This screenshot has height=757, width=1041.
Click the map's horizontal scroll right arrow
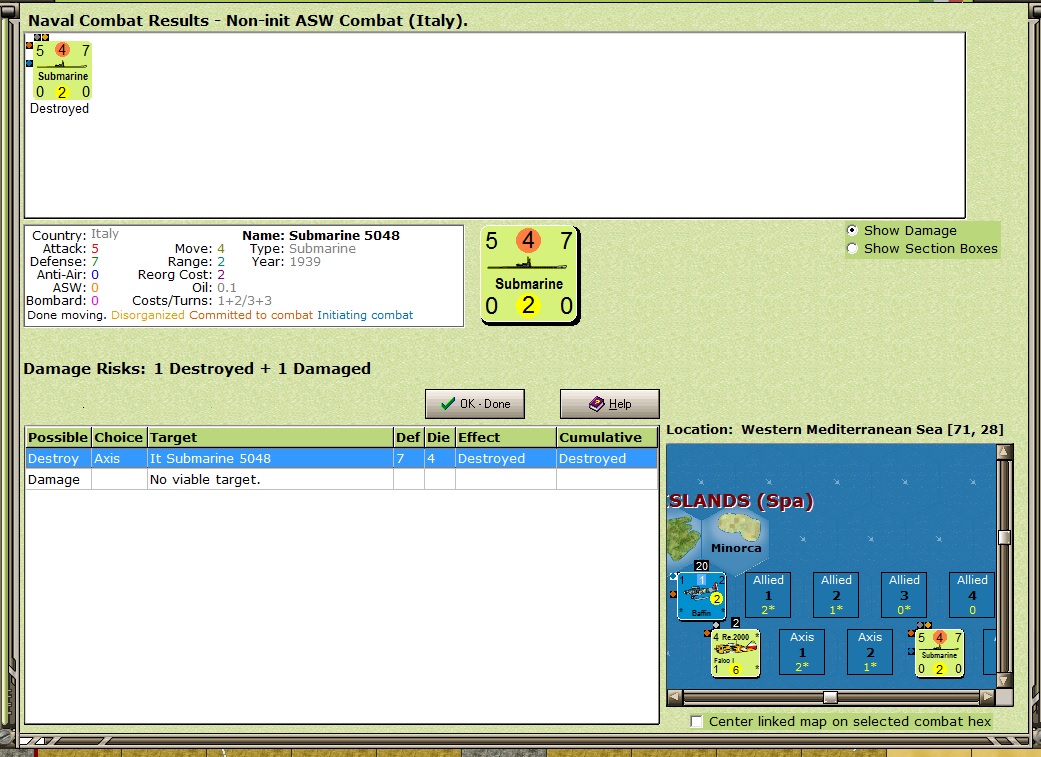(988, 697)
